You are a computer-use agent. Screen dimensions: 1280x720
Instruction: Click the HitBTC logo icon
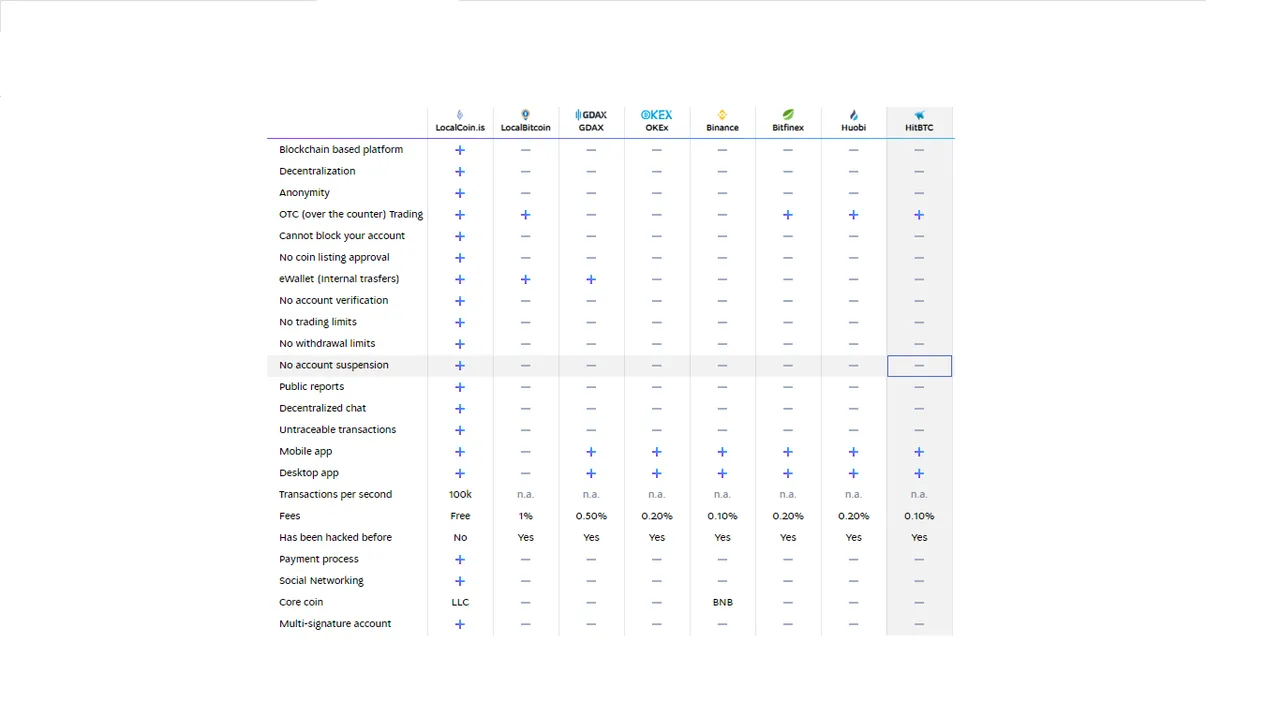point(919,115)
